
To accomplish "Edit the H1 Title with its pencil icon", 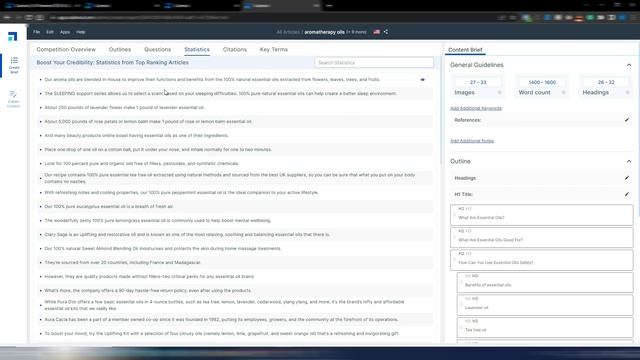I will tap(627, 194).
